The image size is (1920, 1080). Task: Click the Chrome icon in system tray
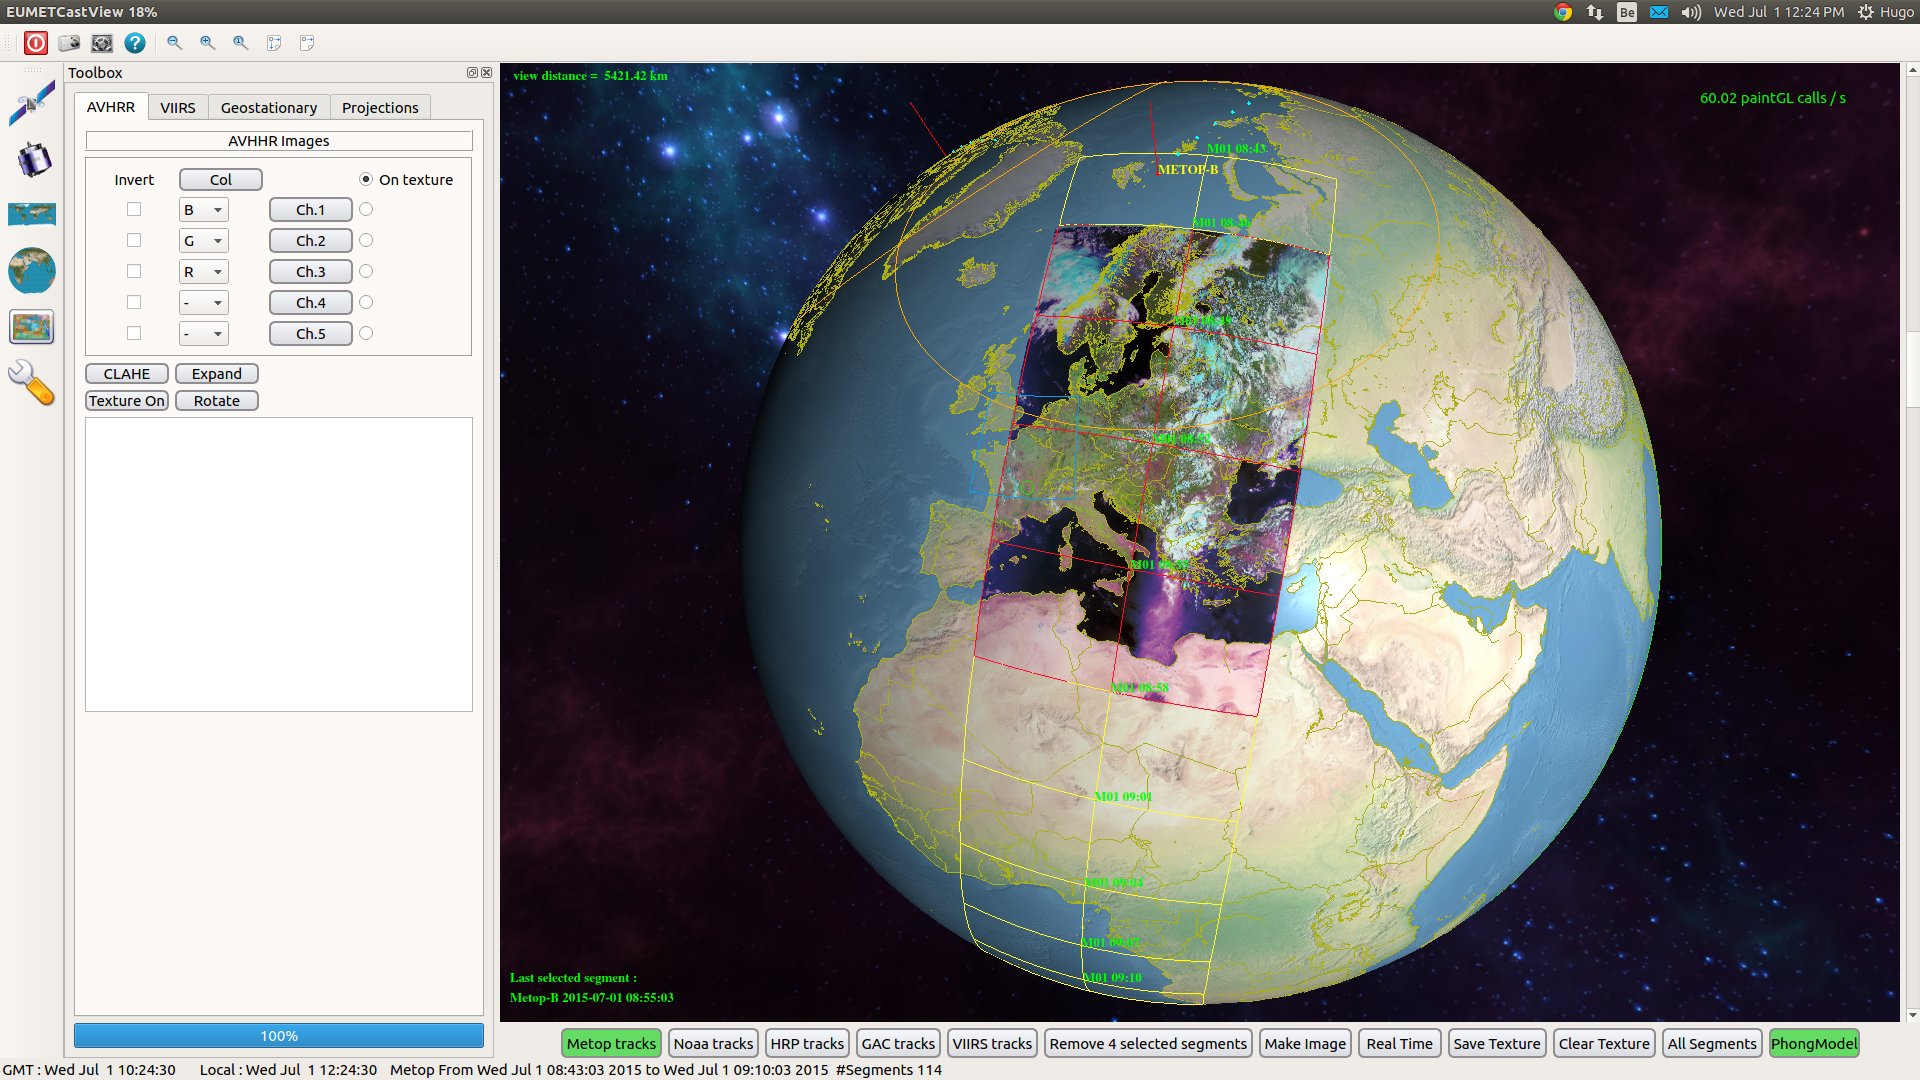tap(1563, 12)
